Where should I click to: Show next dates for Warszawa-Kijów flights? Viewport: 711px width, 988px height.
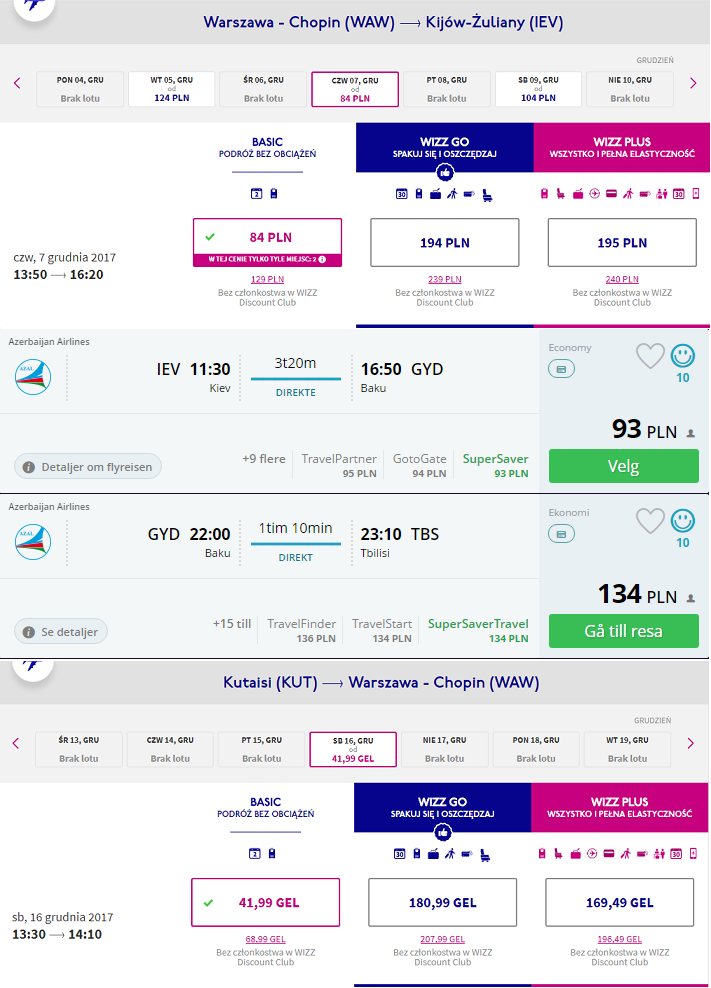(x=693, y=83)
